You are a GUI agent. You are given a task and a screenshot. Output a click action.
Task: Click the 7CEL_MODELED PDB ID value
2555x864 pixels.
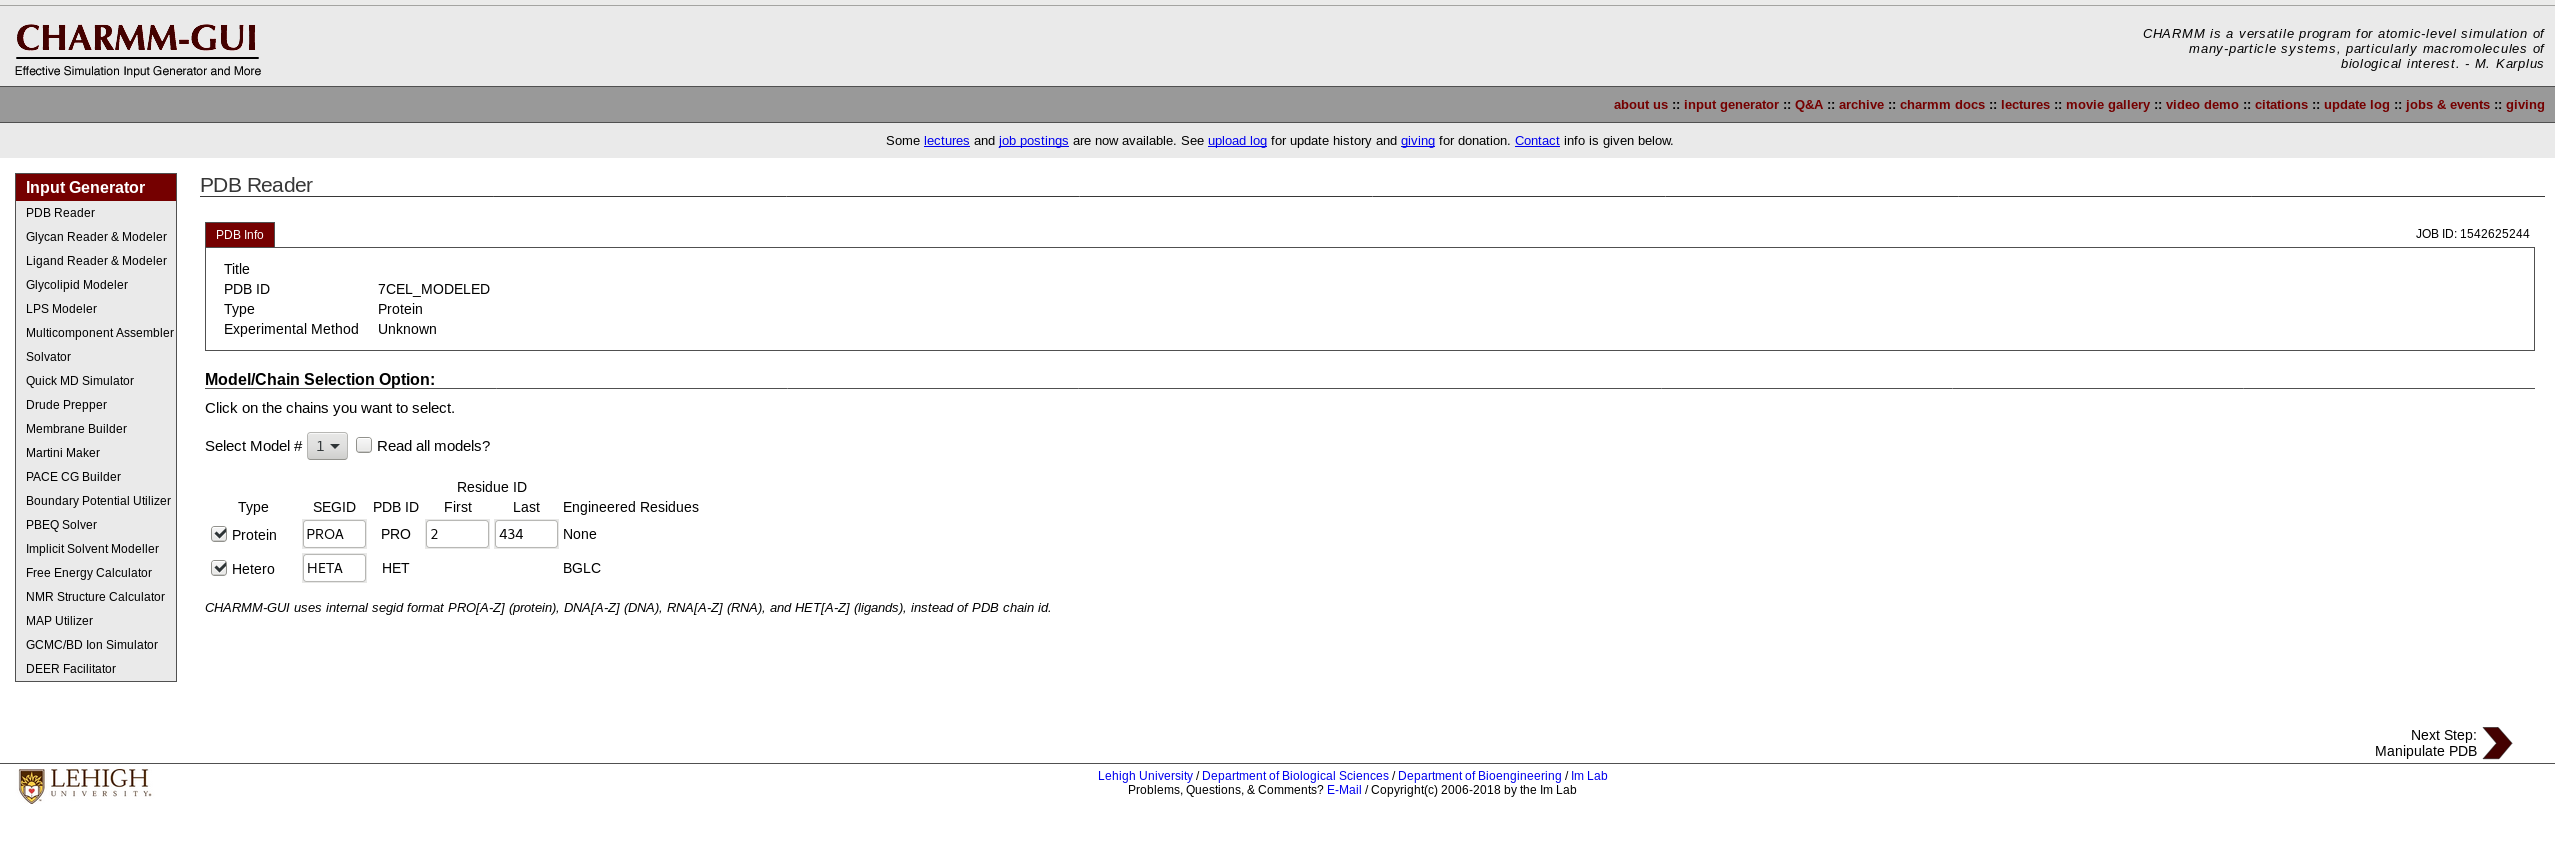(434, 289)
